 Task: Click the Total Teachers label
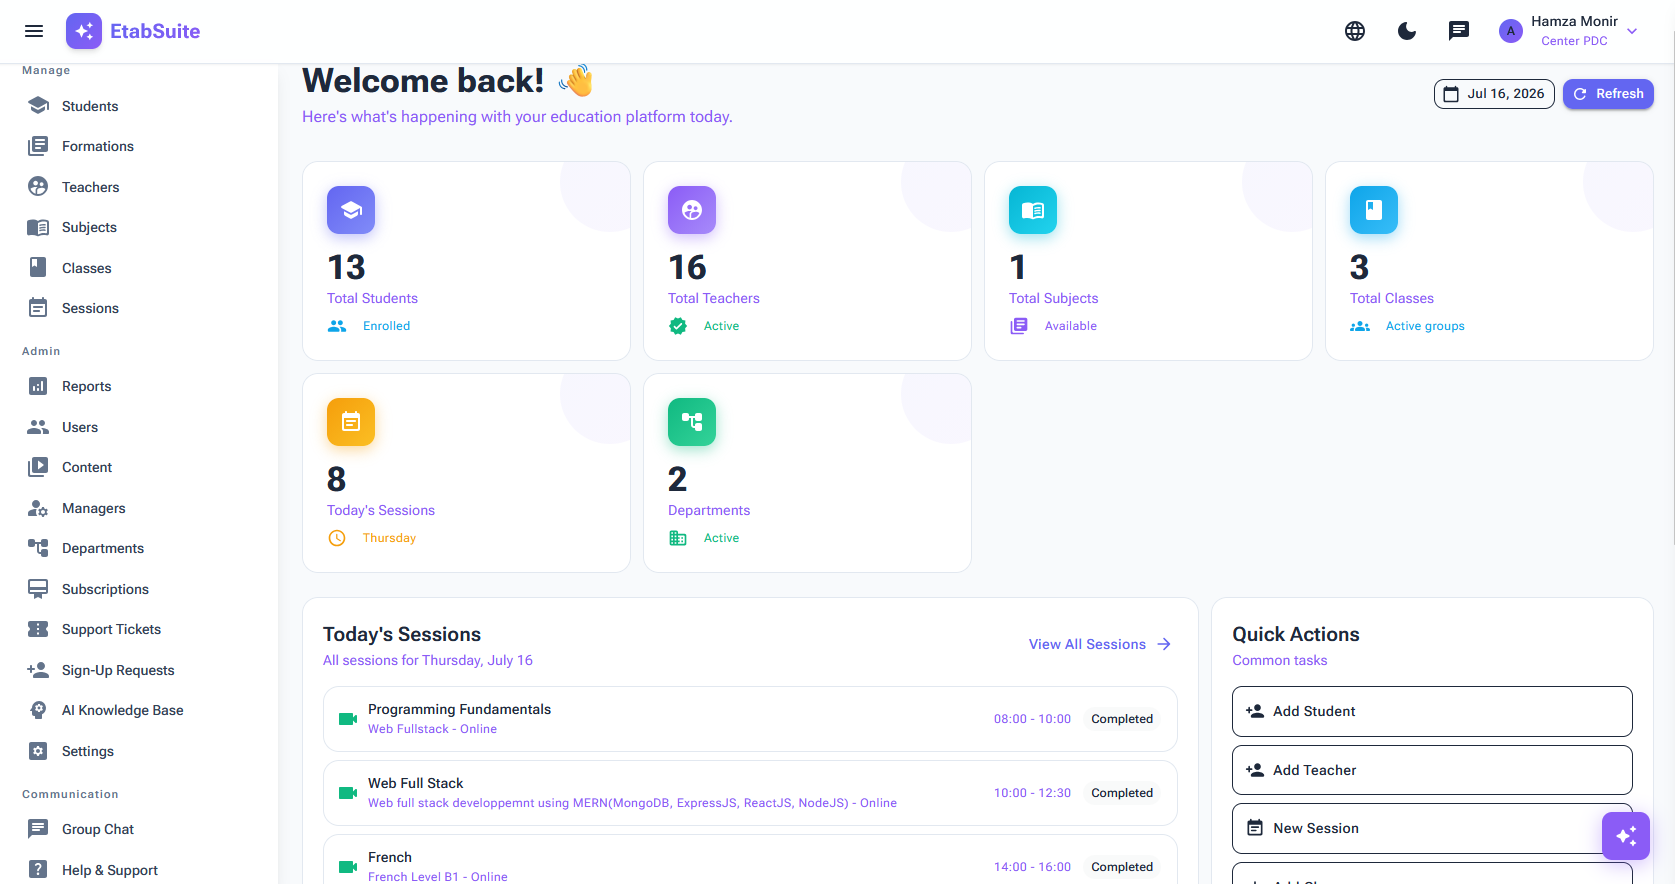[714, 298]
